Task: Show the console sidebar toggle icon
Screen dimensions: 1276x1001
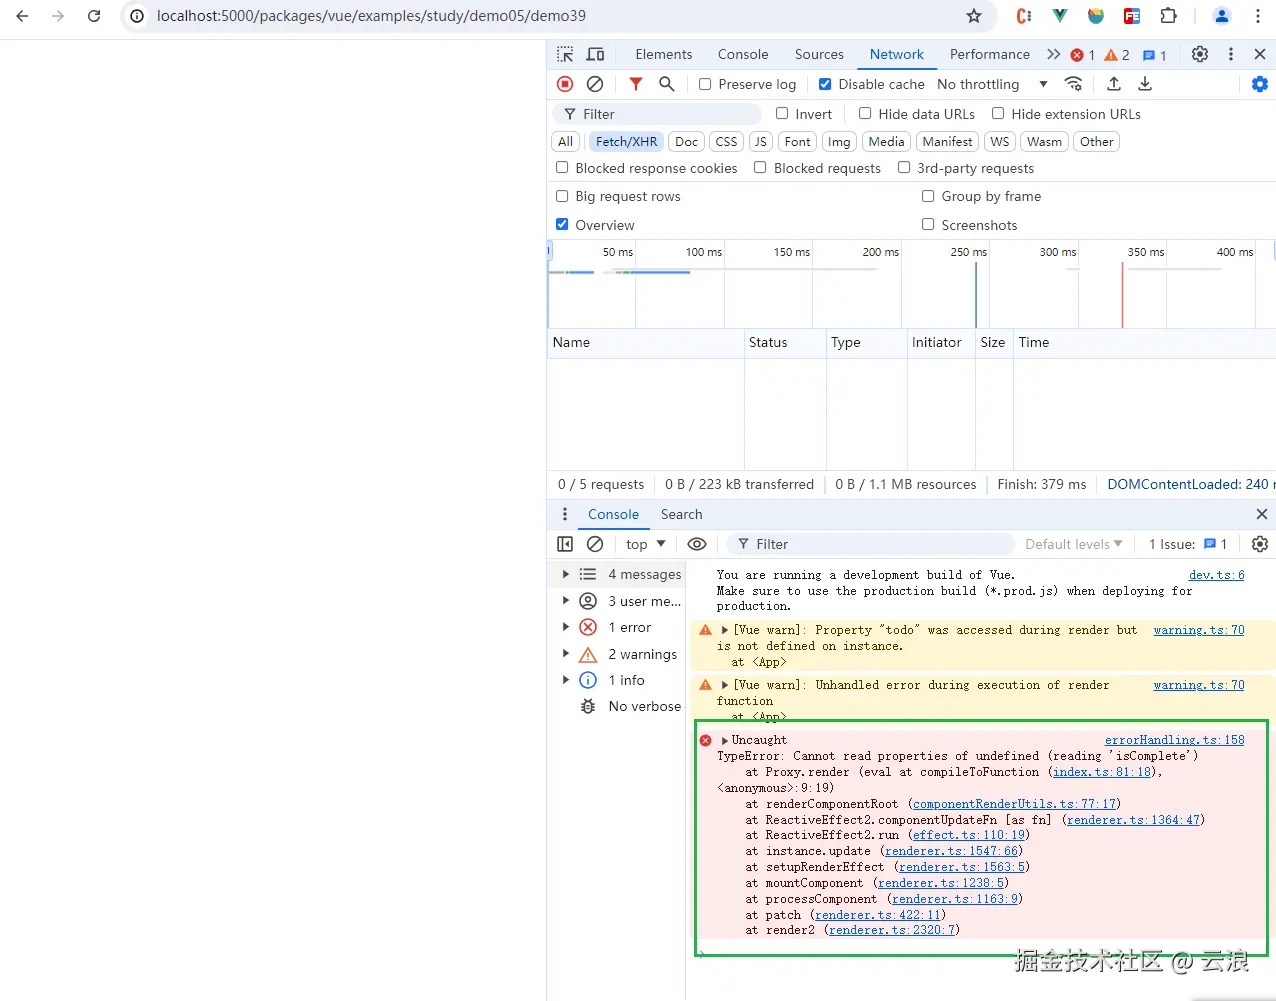Action: [x=565, y=544]
